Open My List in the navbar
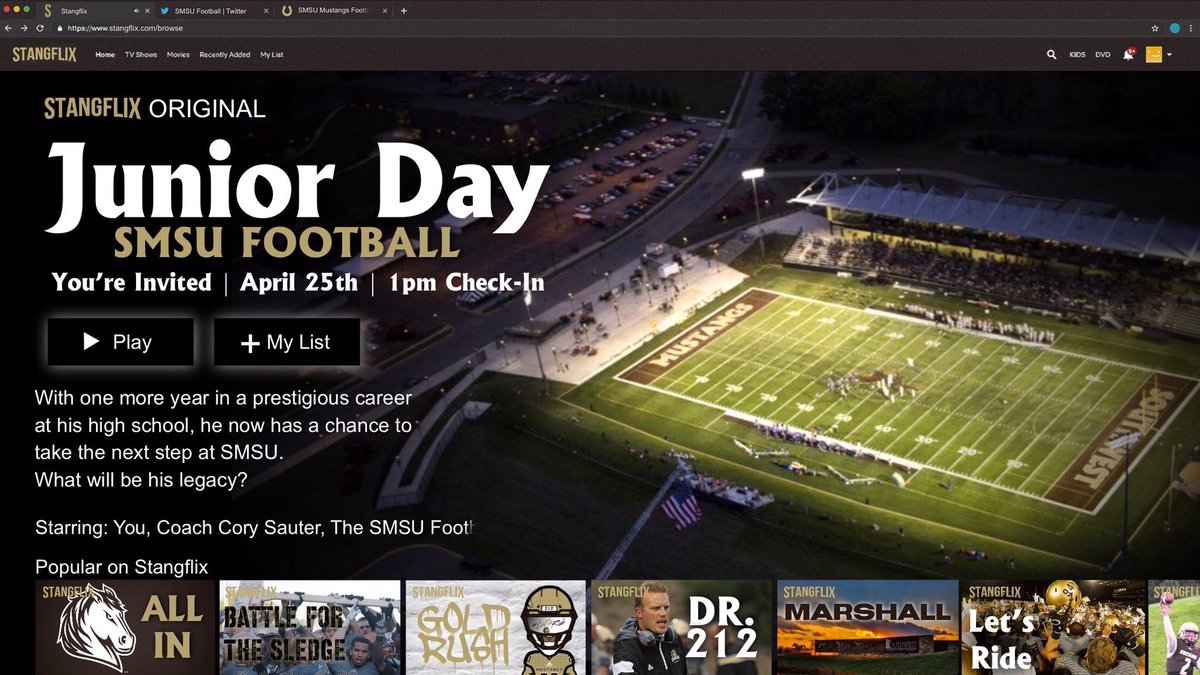The width and height of the screenshot is (1200, 675). pyautogui.click(x=272, y=55)
